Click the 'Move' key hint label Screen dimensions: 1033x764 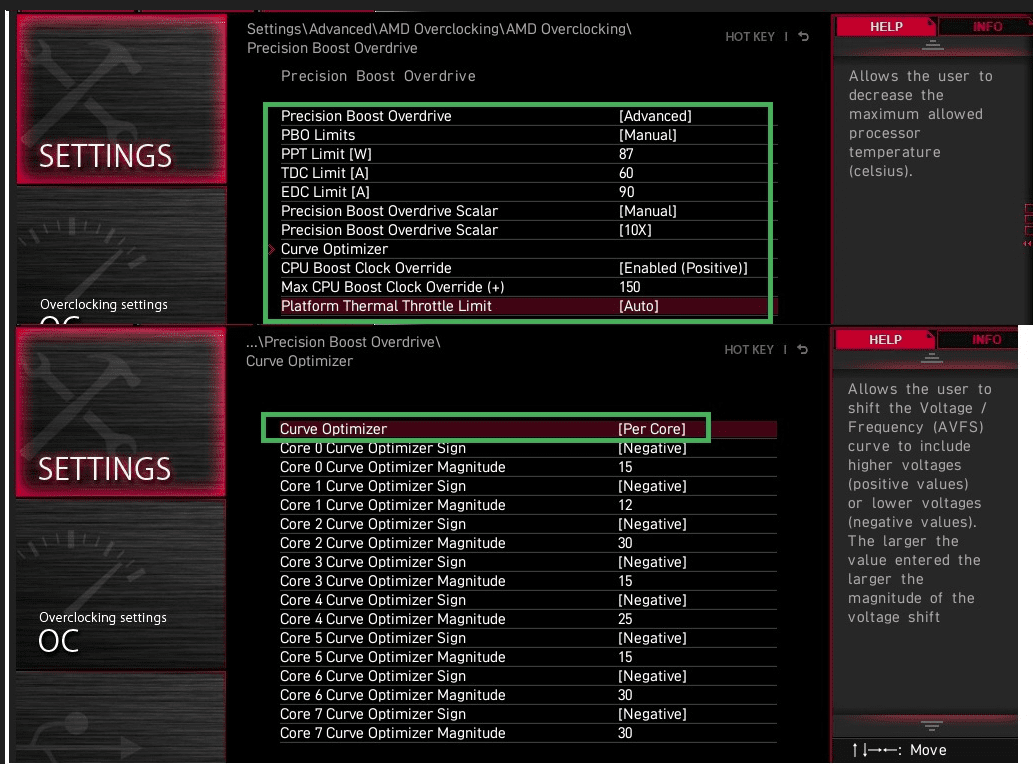pyautogui.click(x=928, y=750)
